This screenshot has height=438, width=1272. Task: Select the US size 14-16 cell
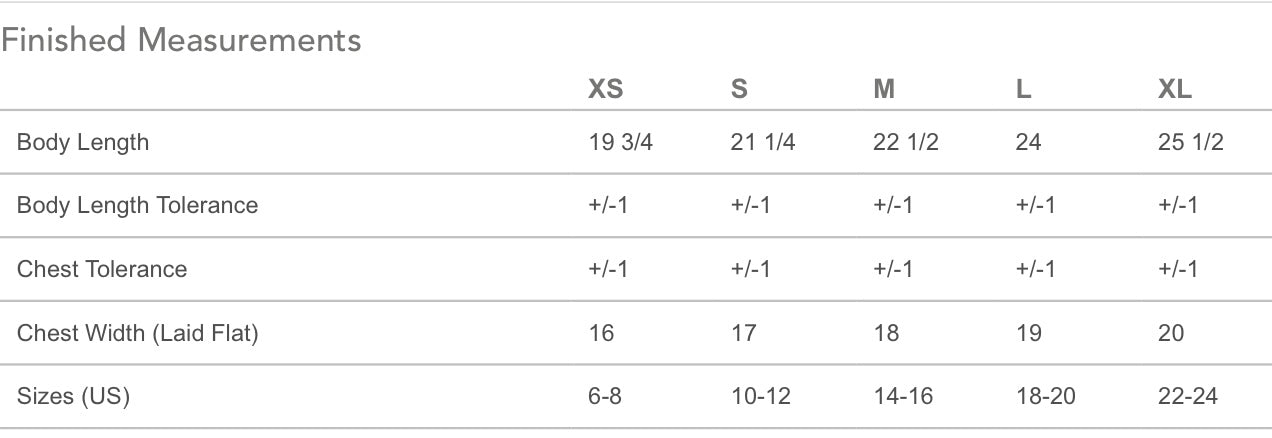[x=903, y=396]
